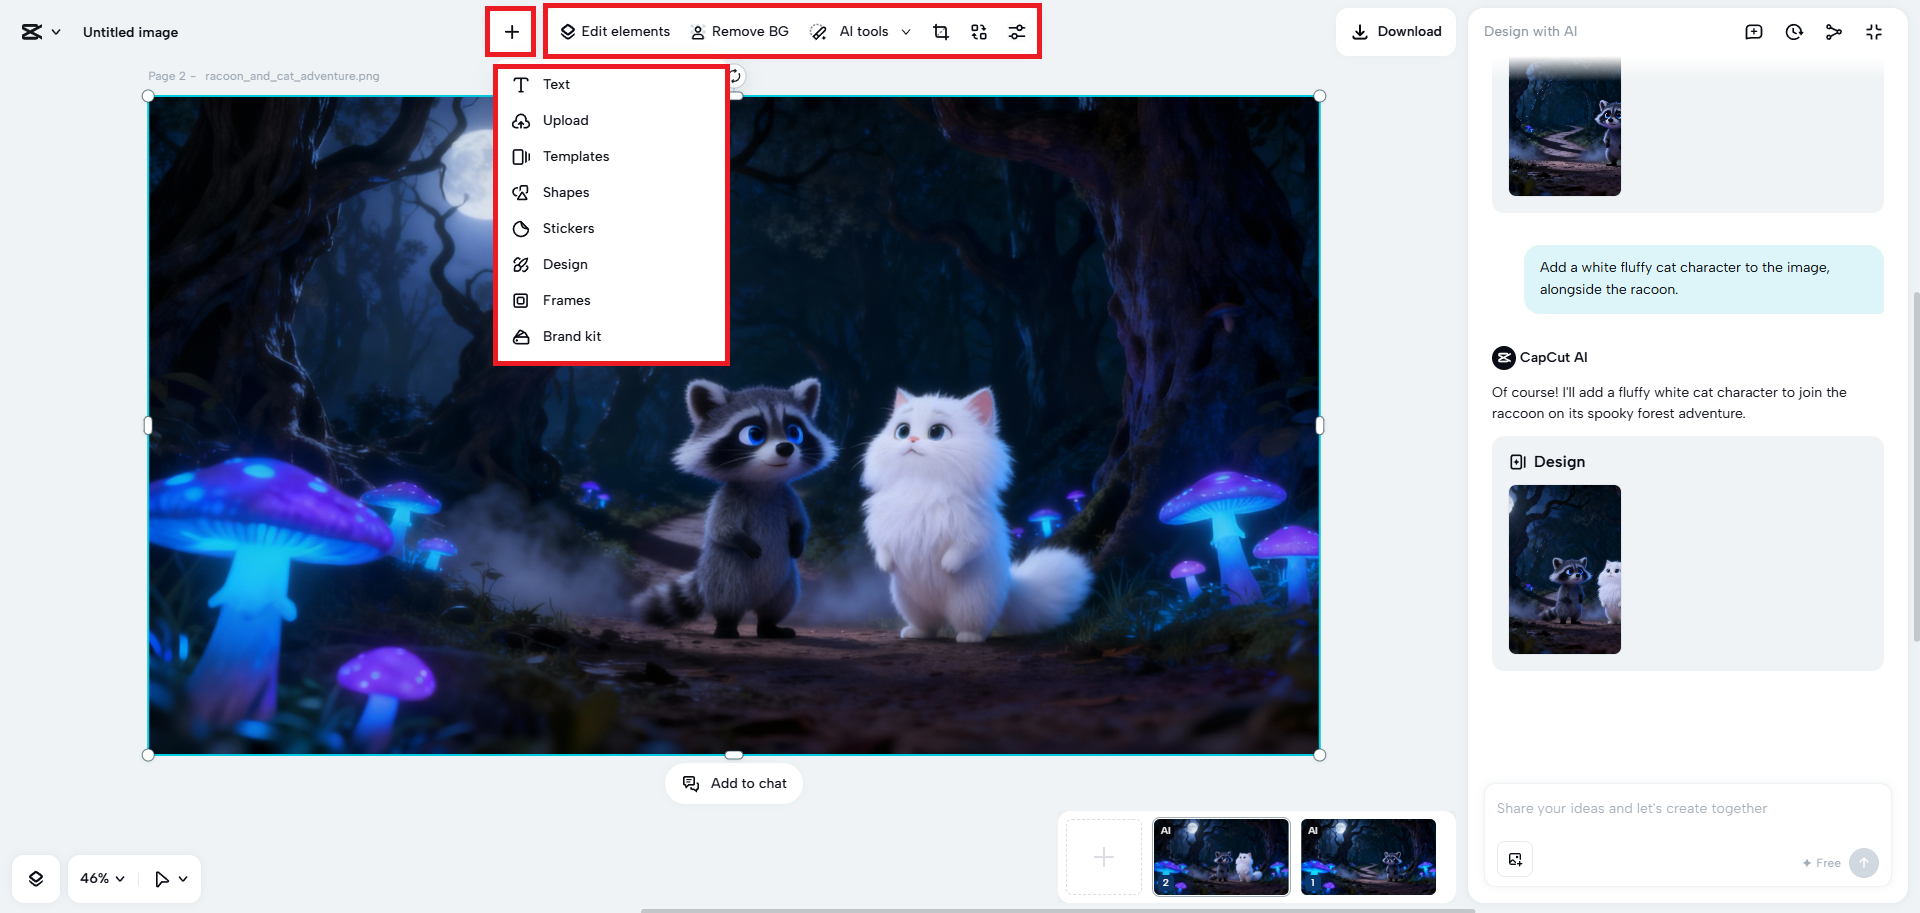Click the chat panel vertical scrollbar

pos(1916,465)
